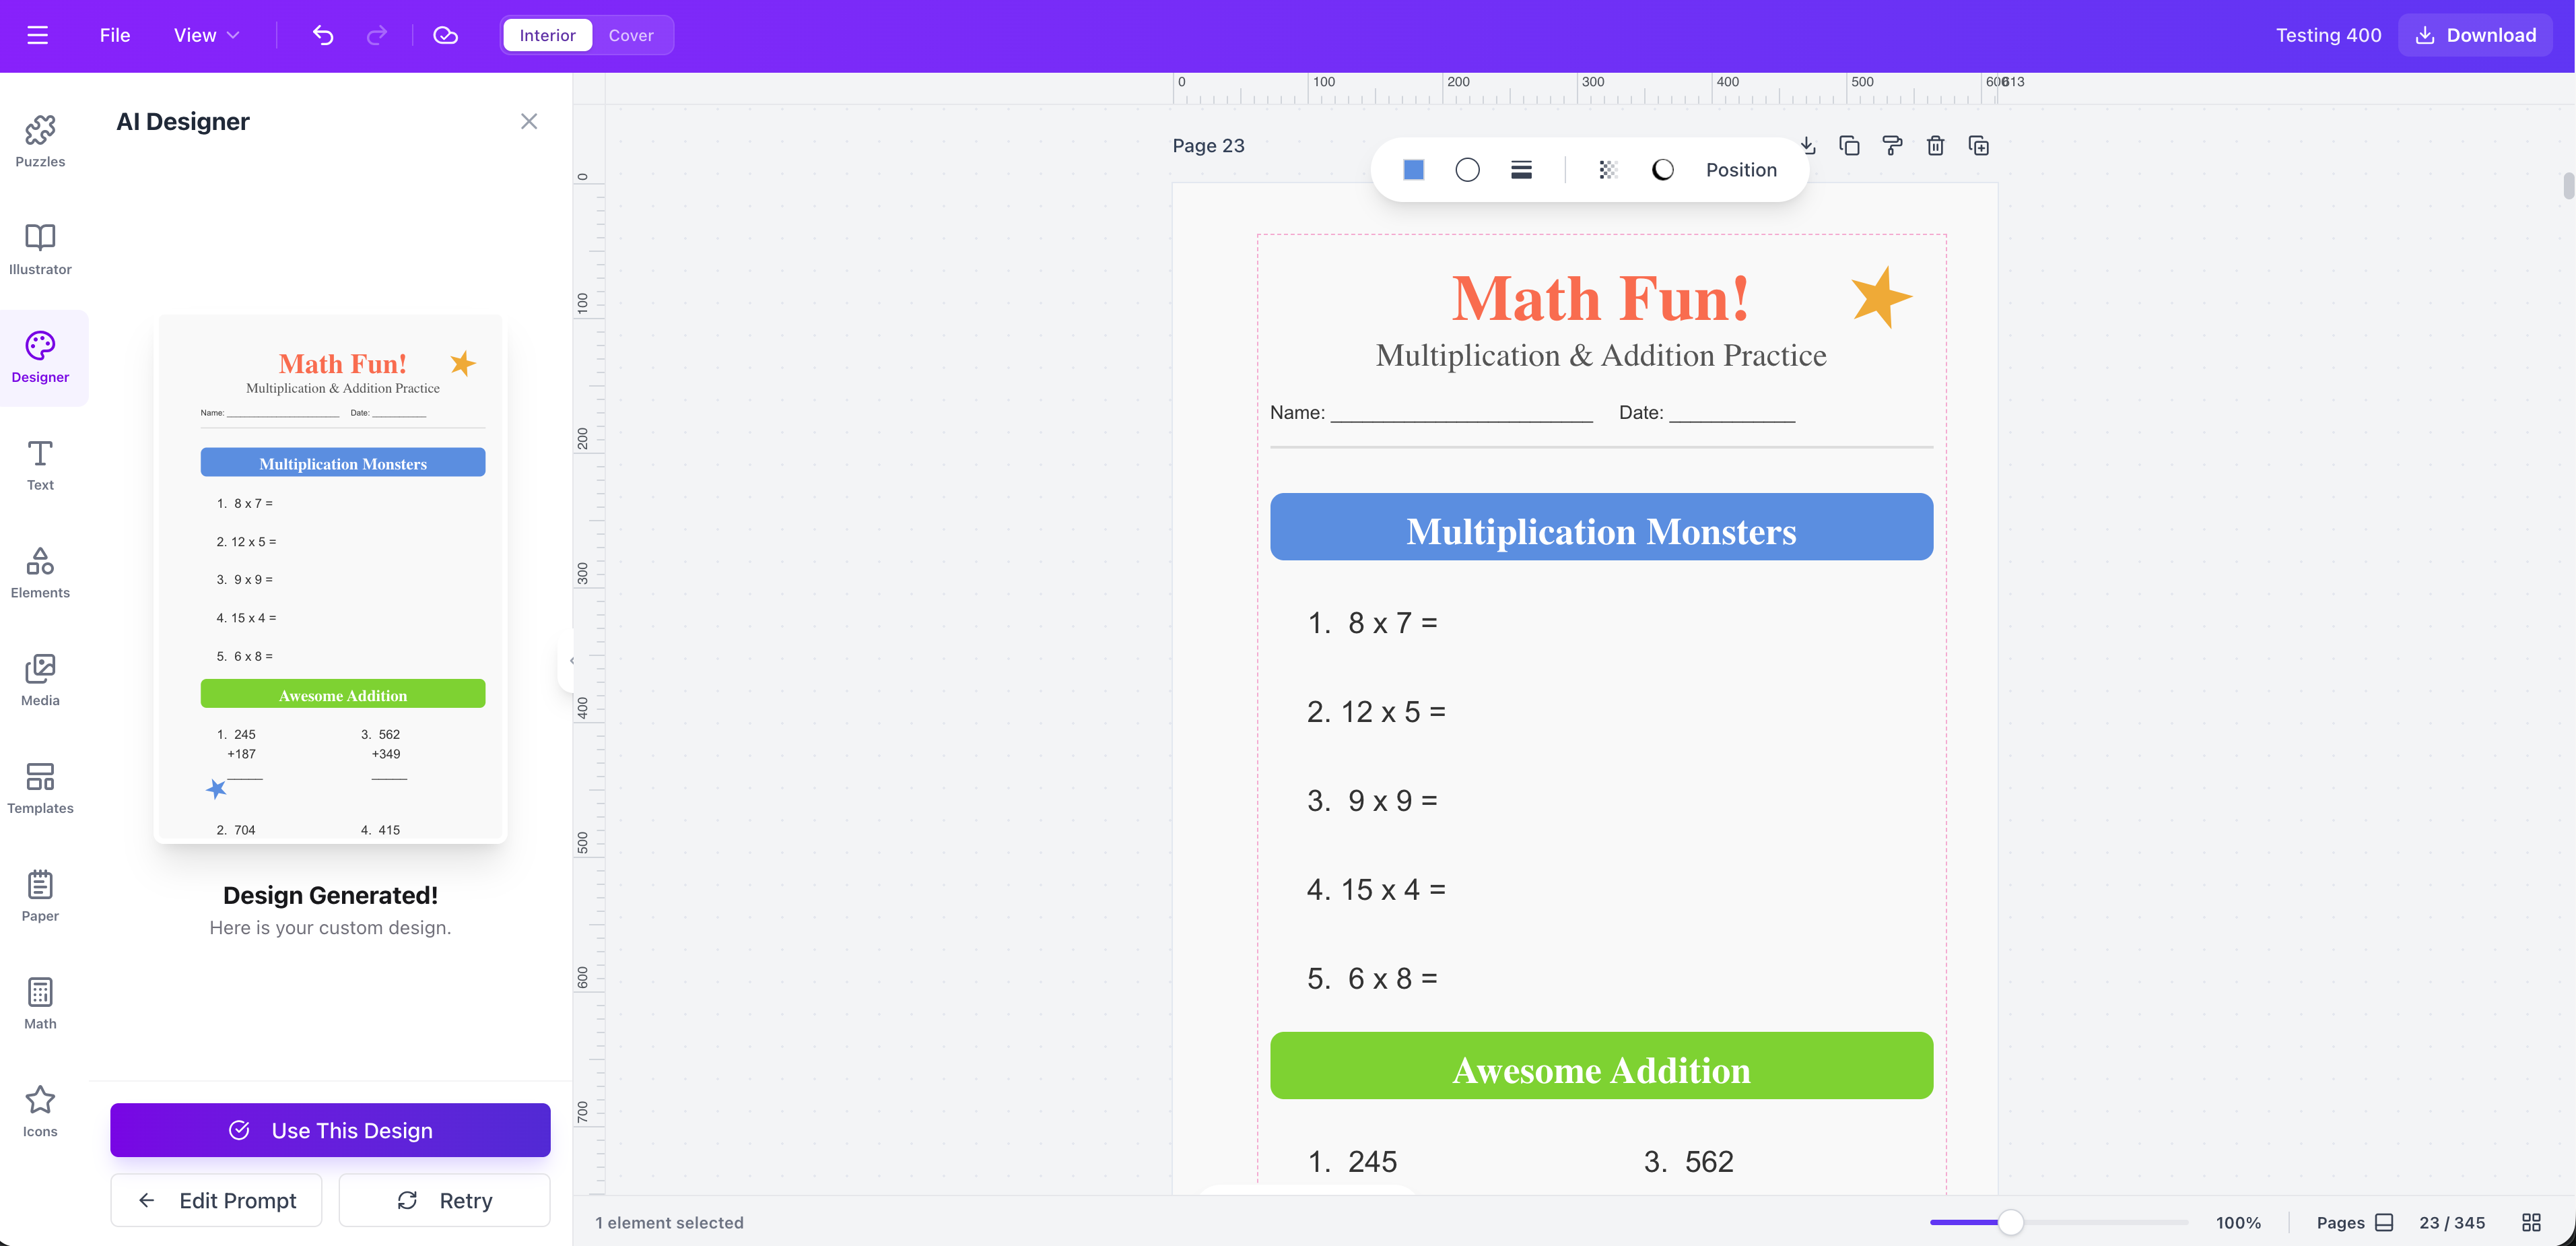Switch to the Interior view
The width and height of the screenshot is (2576, 1246).
[546, 35]
